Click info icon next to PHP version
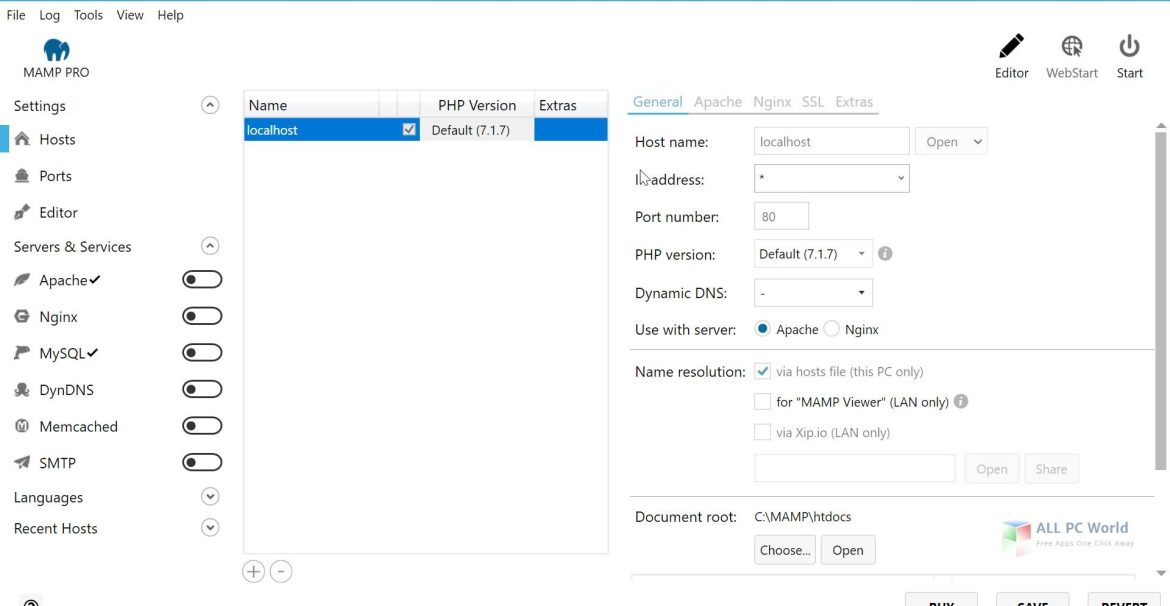Image resolution: width=1170 pixels, height=606 pixels. (x=885, y=253)
